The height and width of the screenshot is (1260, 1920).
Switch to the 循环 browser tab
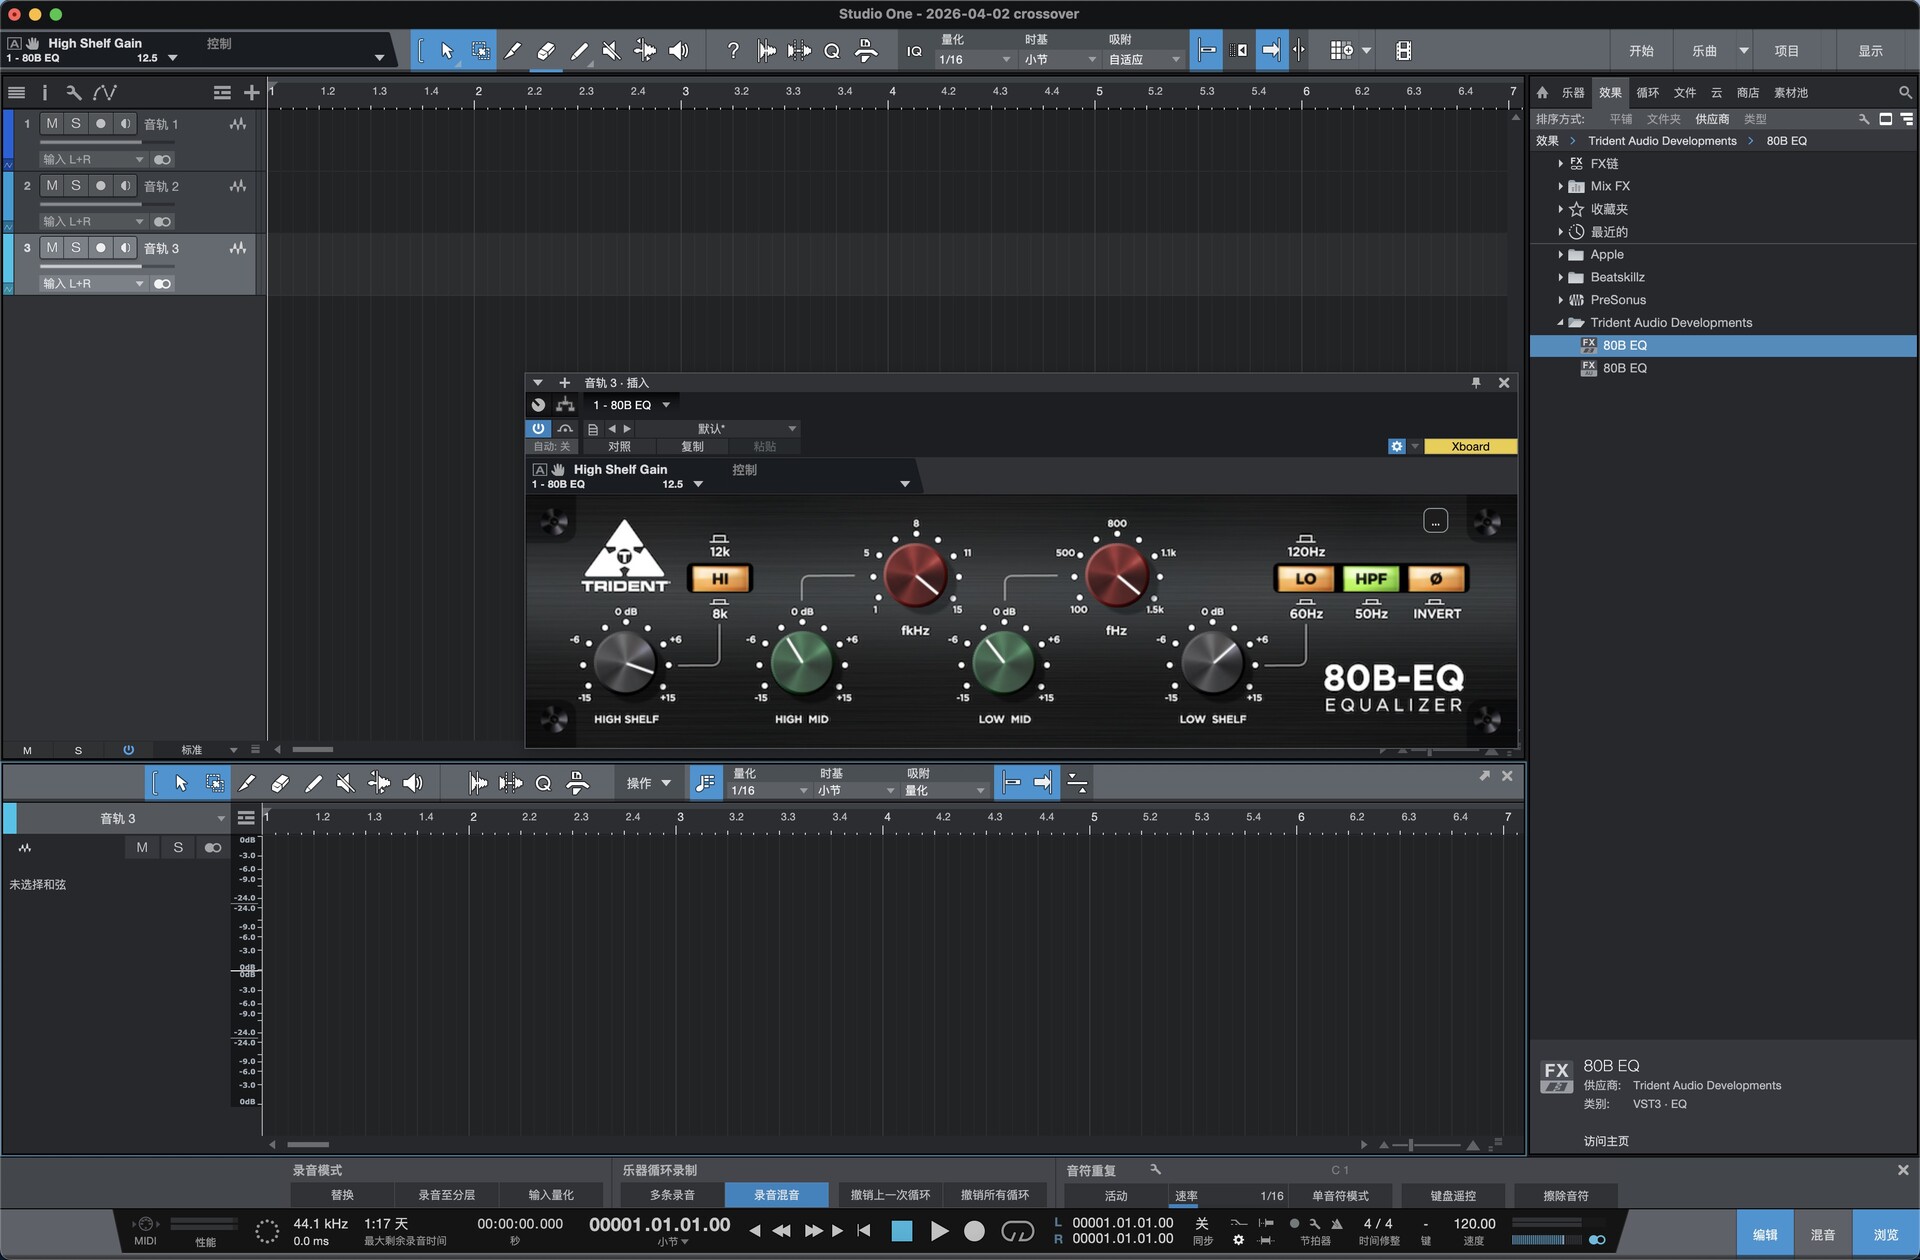click(1648, 93)
